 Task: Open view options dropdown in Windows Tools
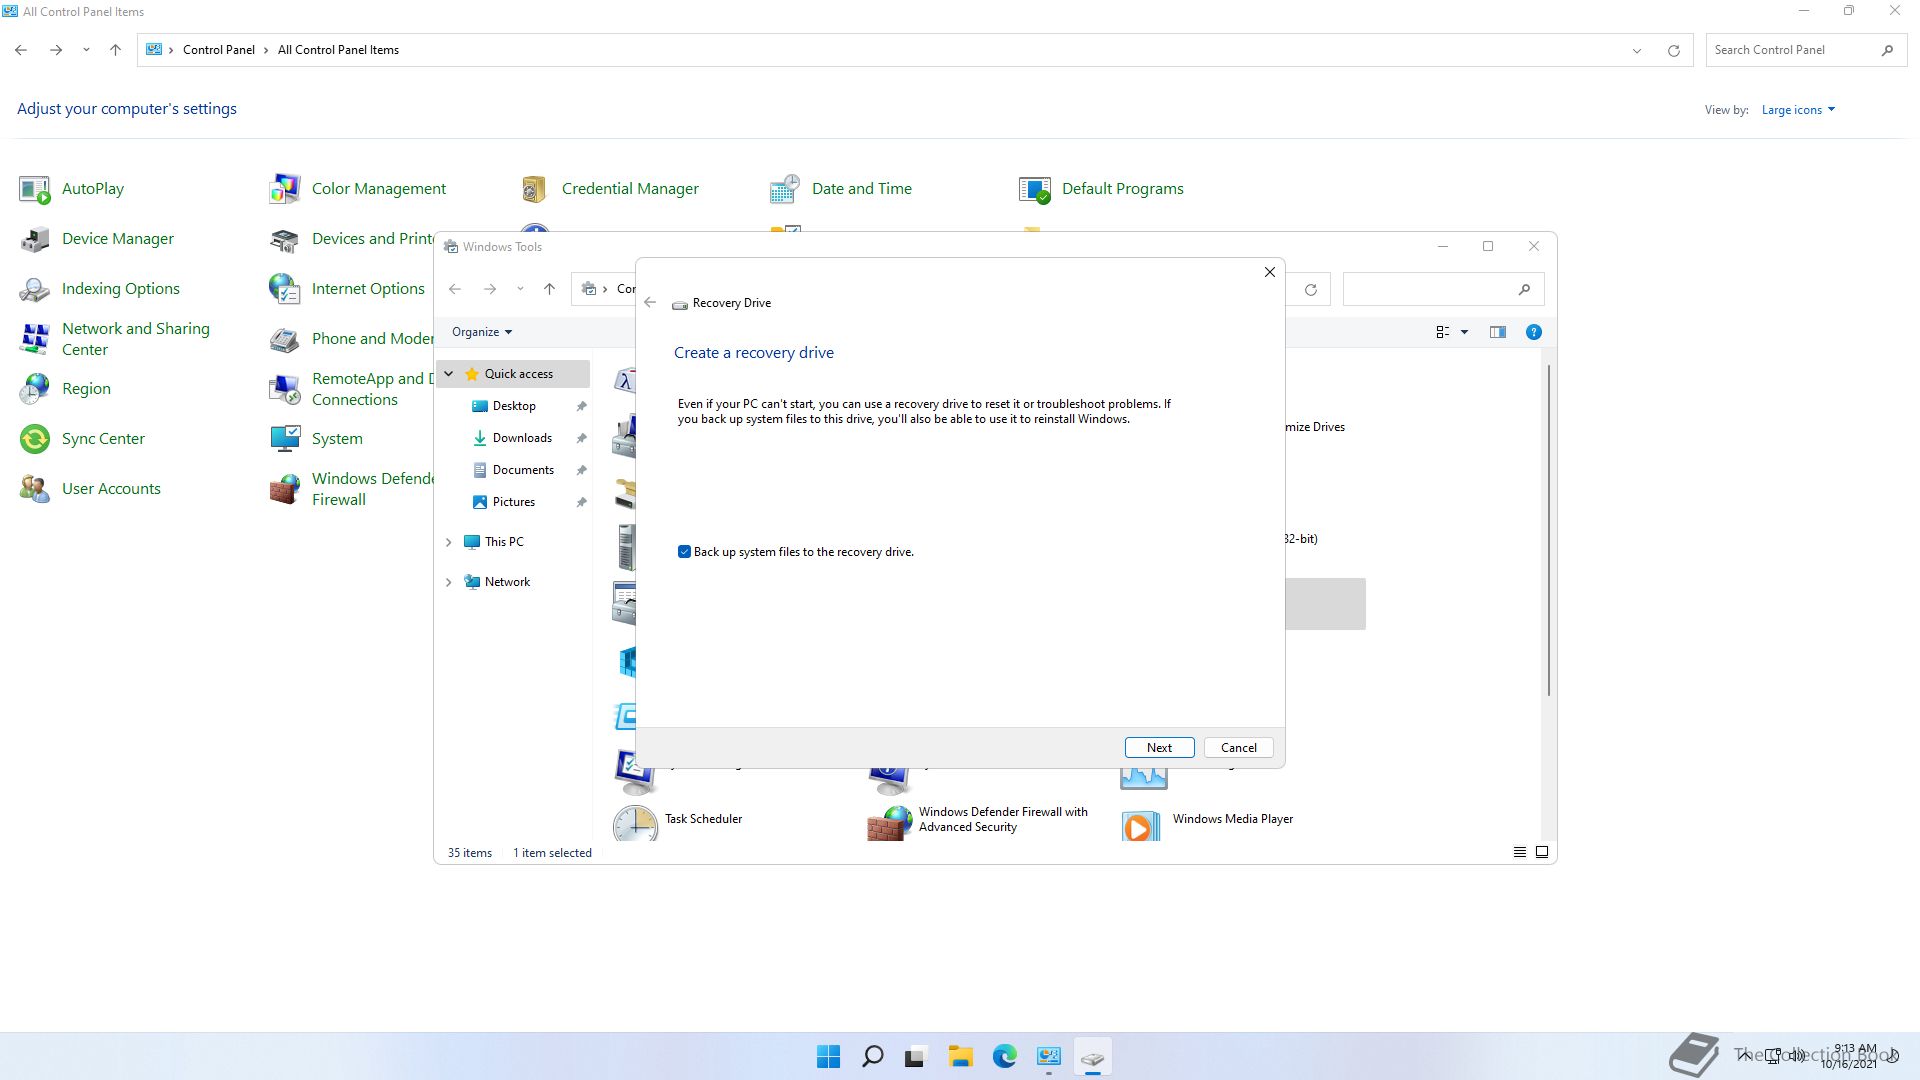click(1464, 332)
